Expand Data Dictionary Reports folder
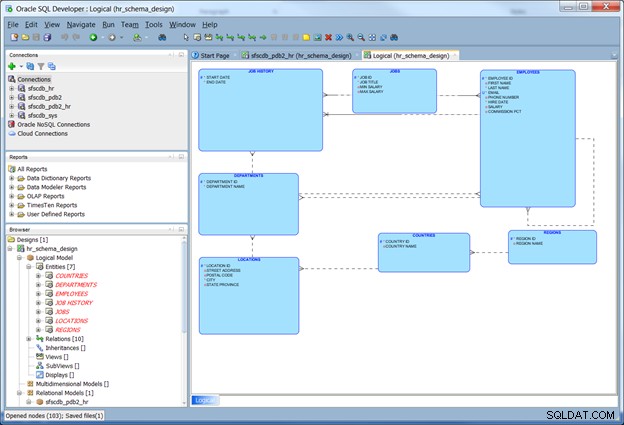The height and width of the screenshot is (425, 624). click(x=12, y=178)
